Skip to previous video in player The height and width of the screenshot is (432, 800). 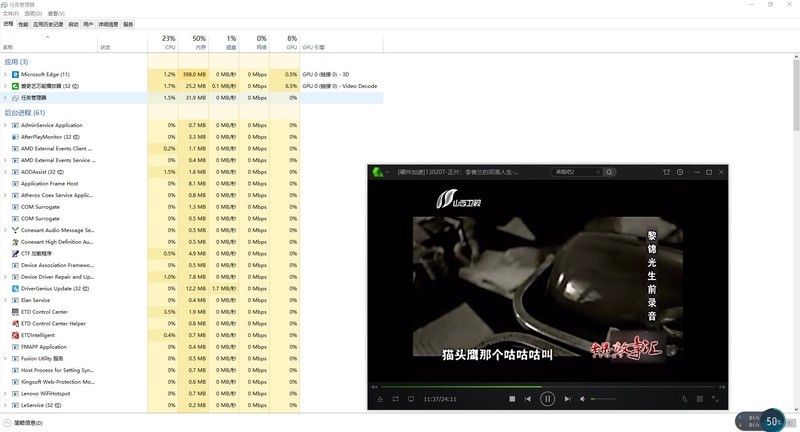[528, 399]
